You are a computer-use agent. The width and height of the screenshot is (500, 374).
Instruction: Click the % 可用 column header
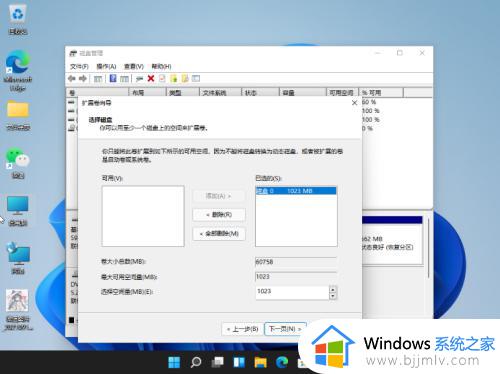(x=381, y=93)
